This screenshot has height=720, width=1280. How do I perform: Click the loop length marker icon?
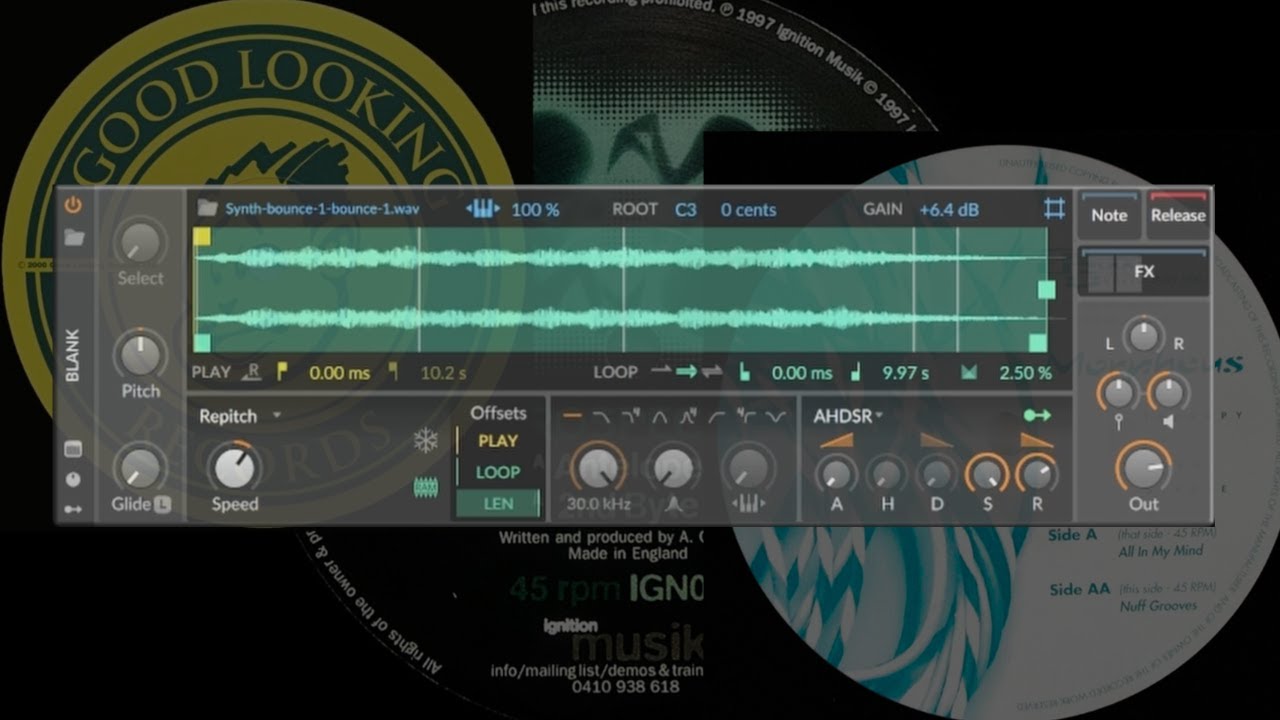[855, 373]
